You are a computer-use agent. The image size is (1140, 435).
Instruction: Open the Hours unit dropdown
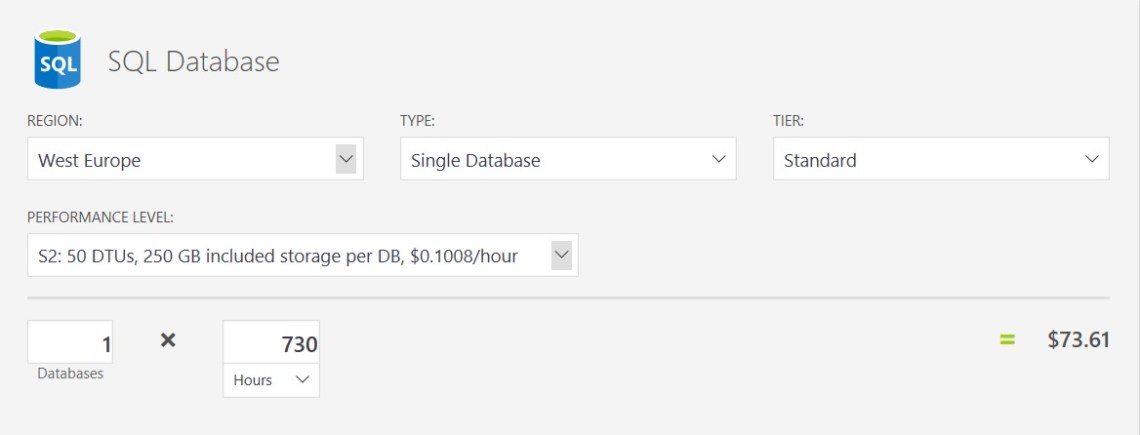pyautogui.click(x=271, y=380)
